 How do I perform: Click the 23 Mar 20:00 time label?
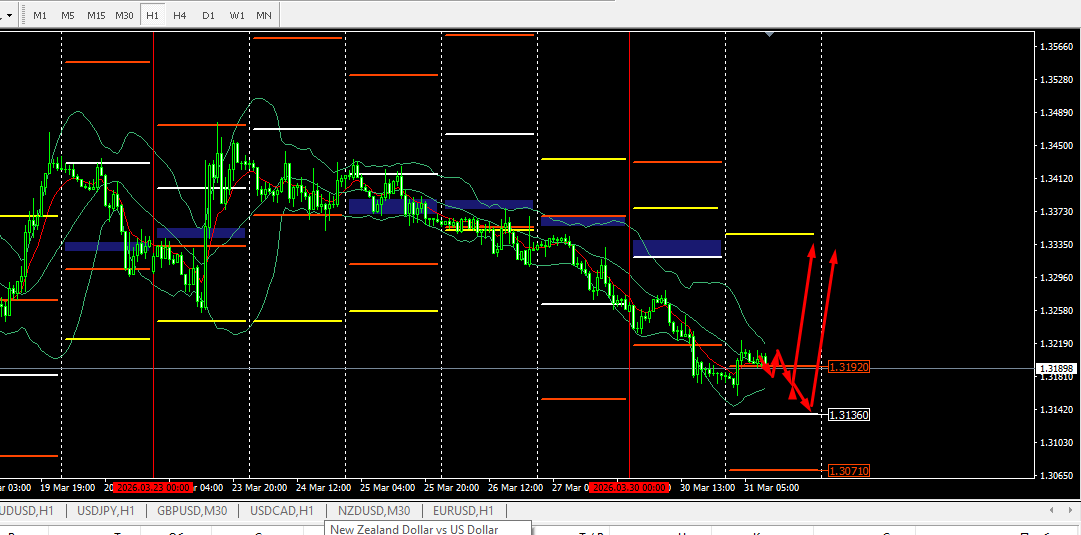coord(259,487)
